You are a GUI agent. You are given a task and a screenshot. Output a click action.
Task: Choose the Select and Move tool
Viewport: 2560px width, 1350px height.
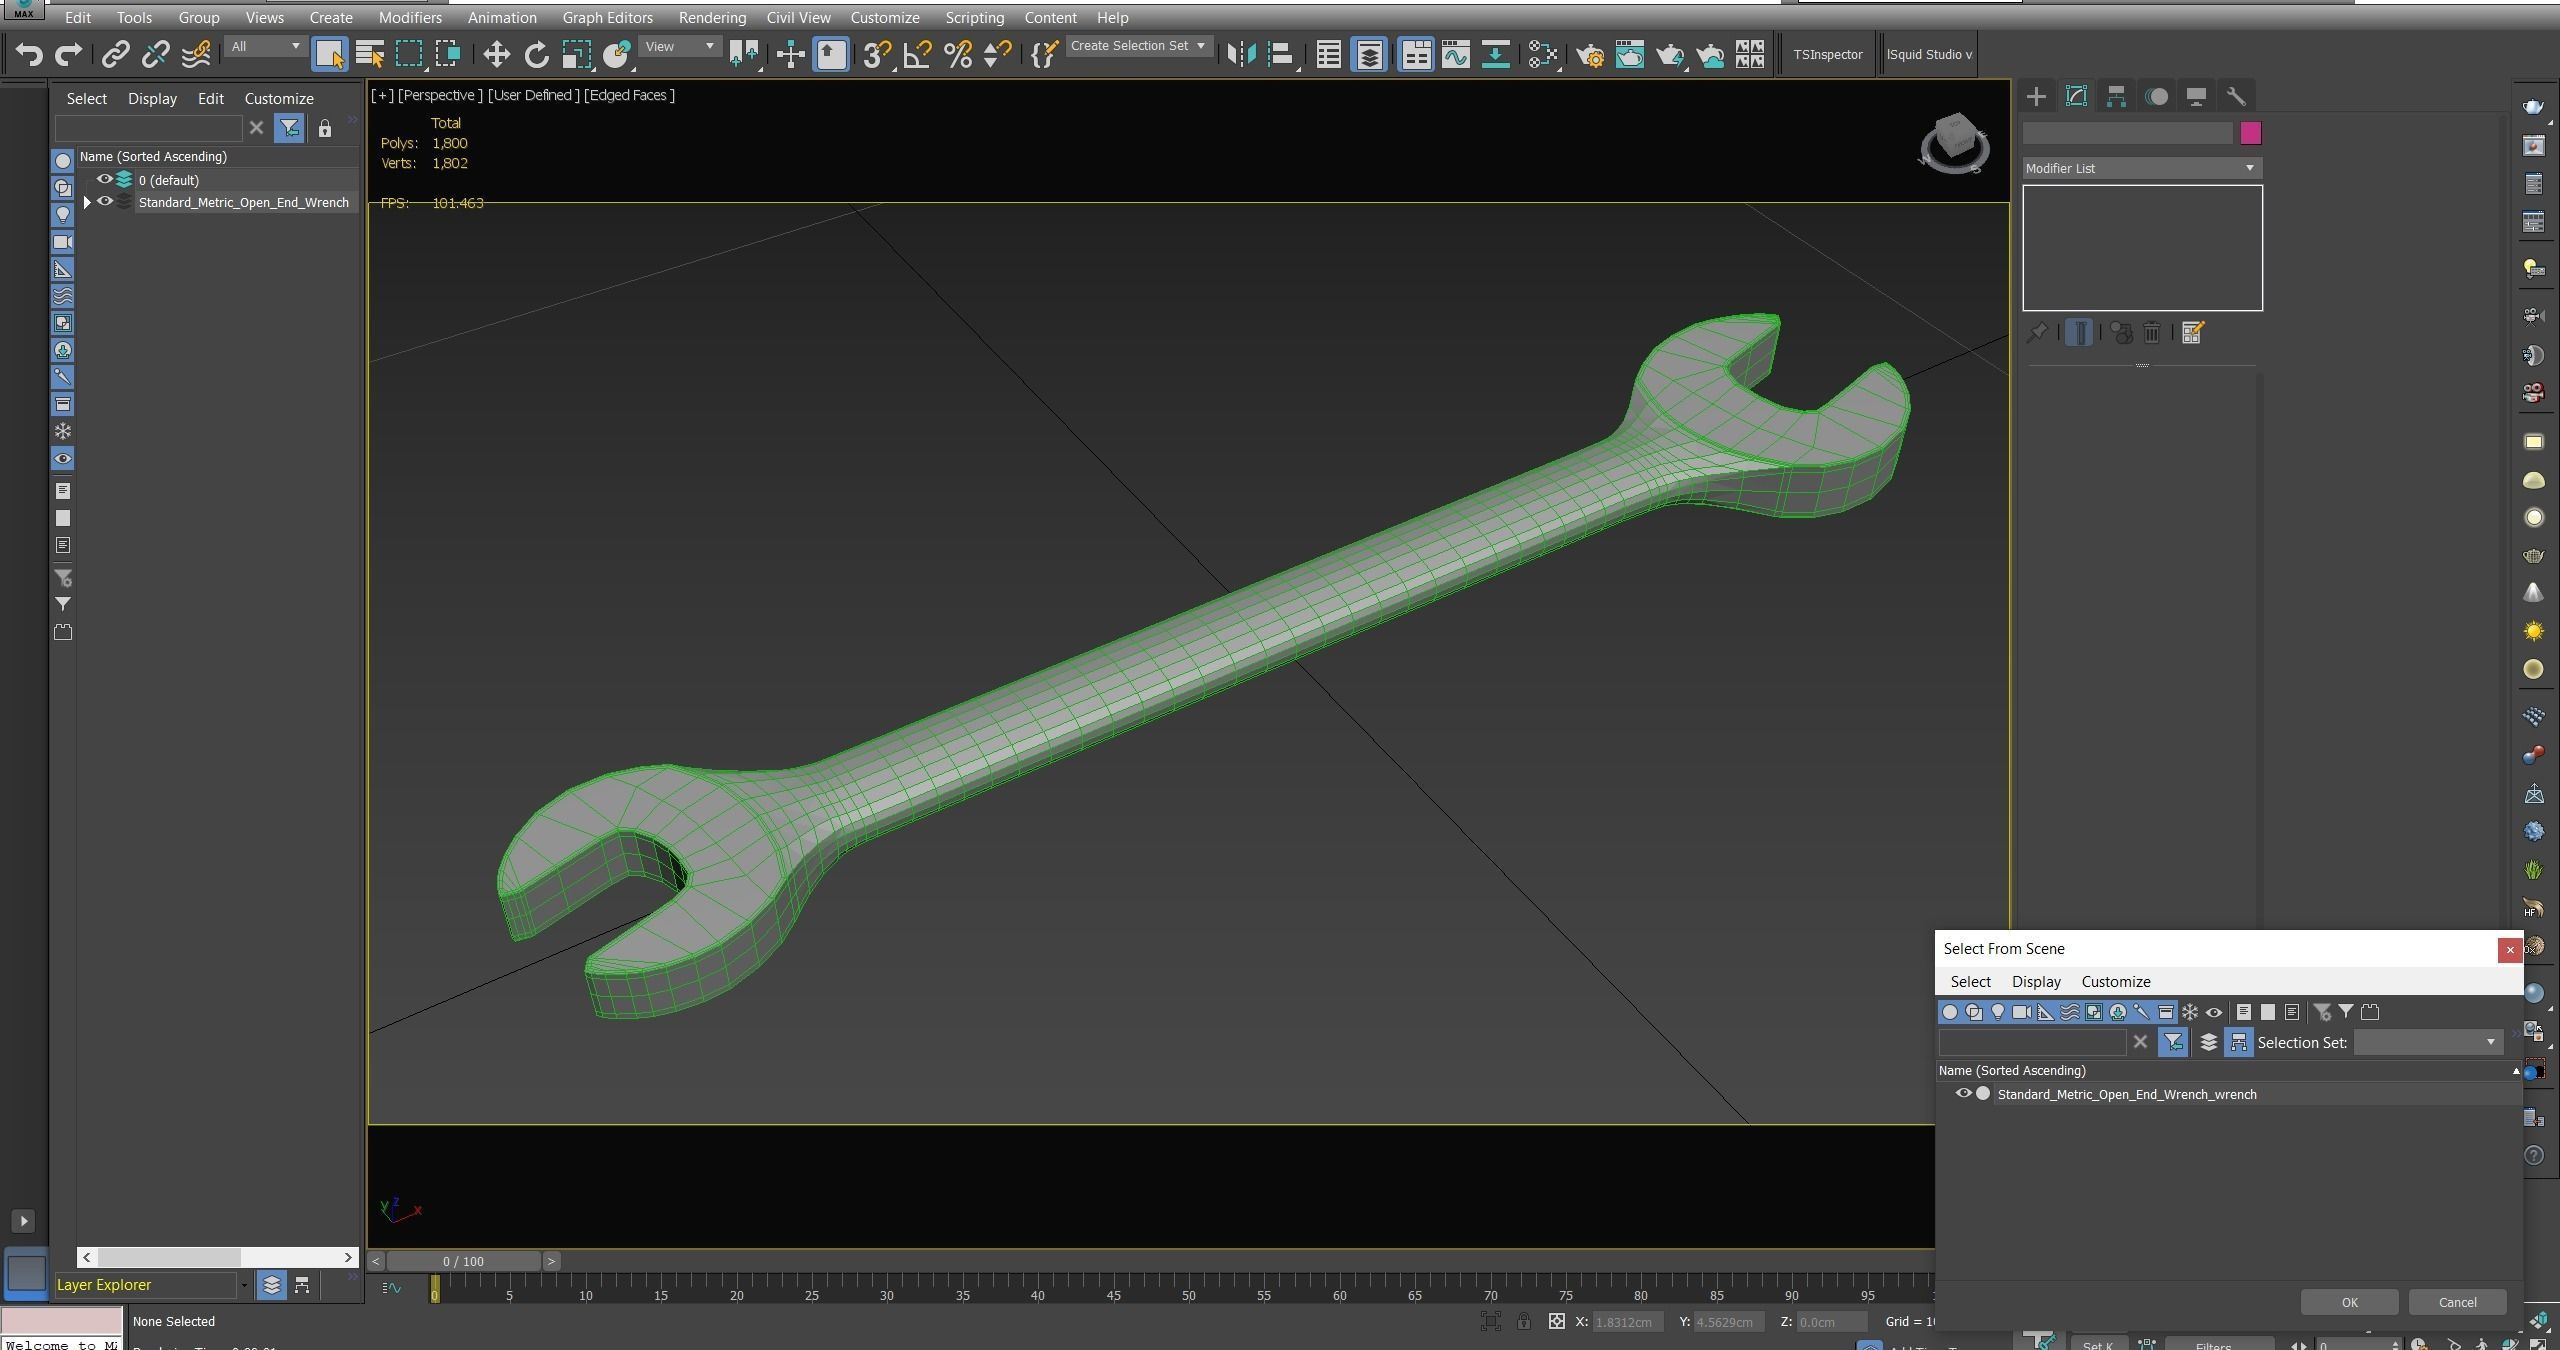496,54
